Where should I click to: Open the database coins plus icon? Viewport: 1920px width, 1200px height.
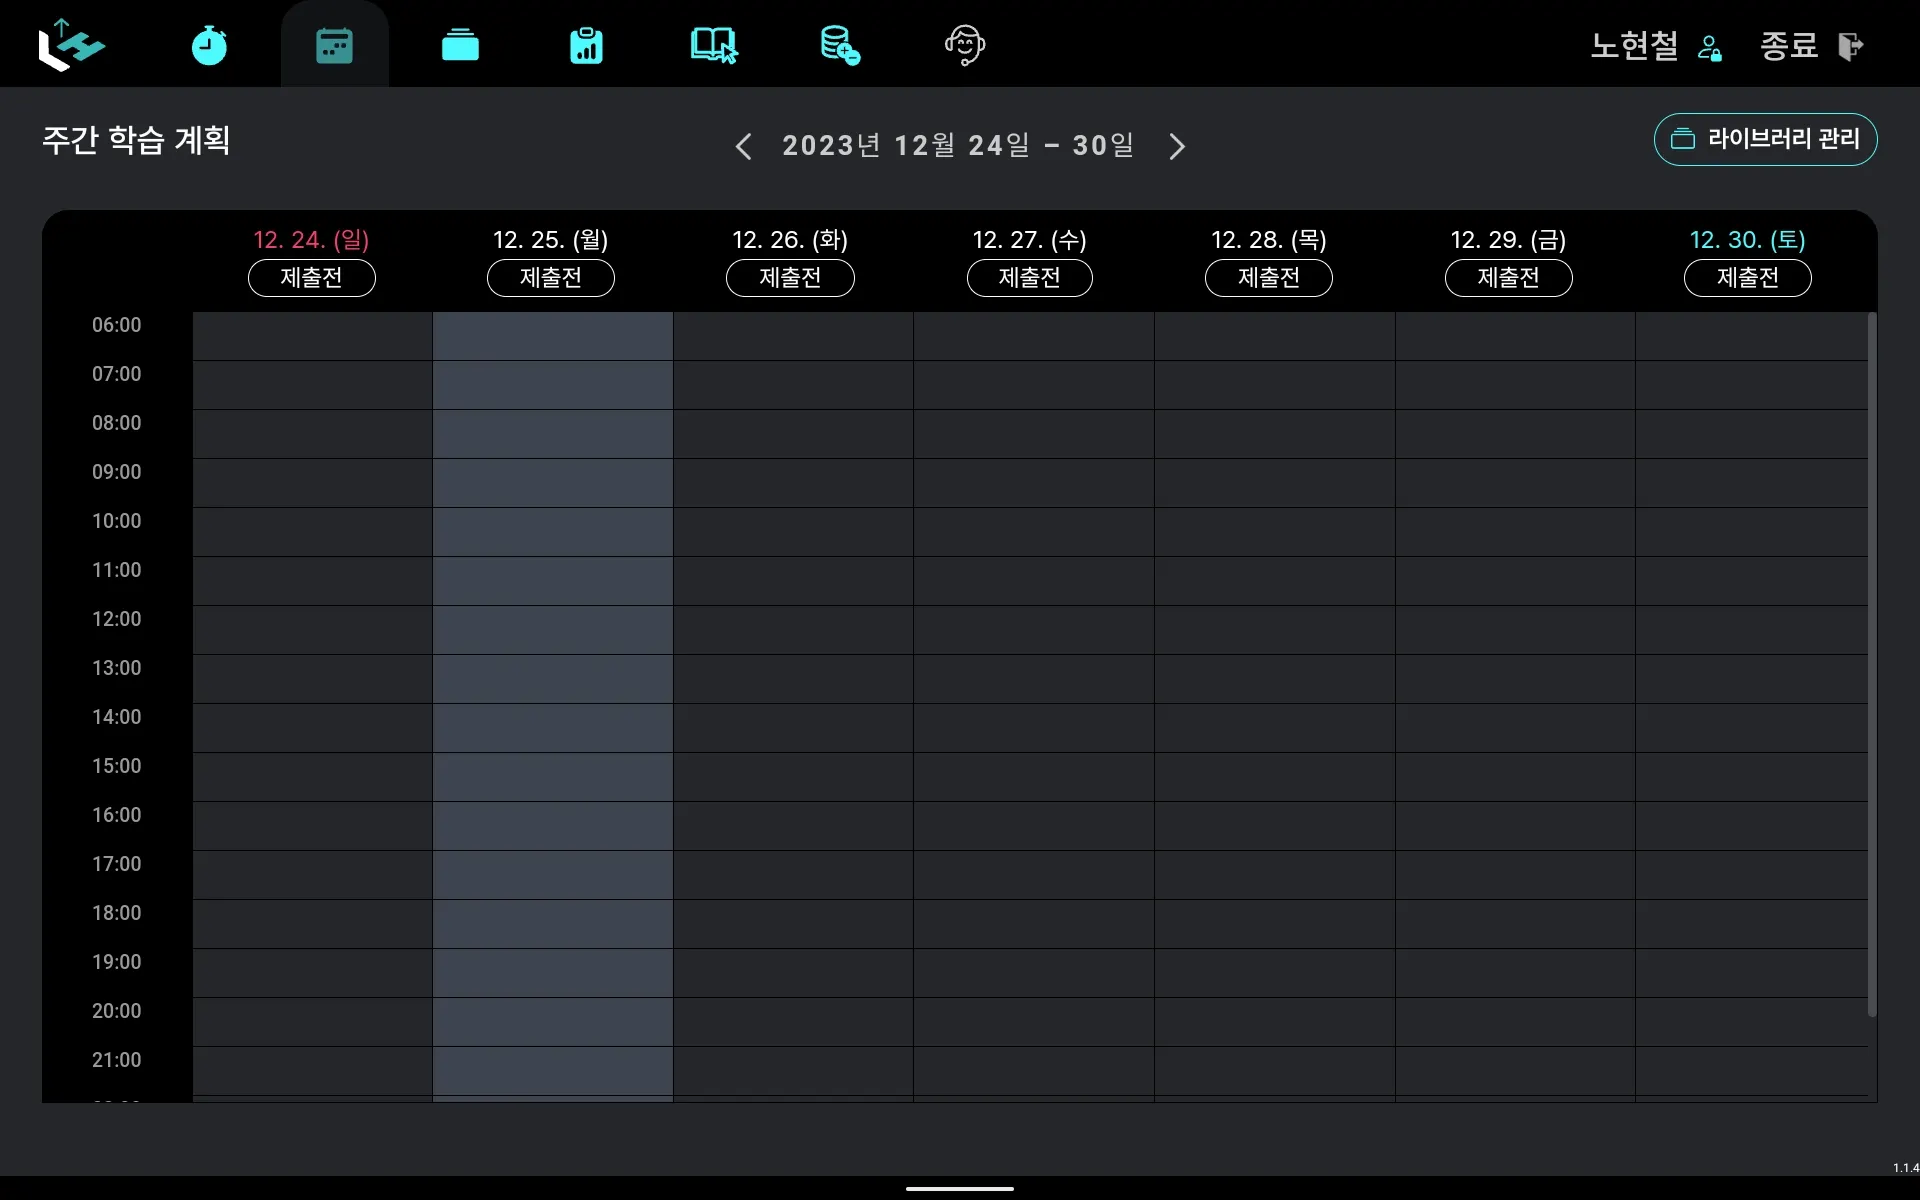click(x=839, y=45)
